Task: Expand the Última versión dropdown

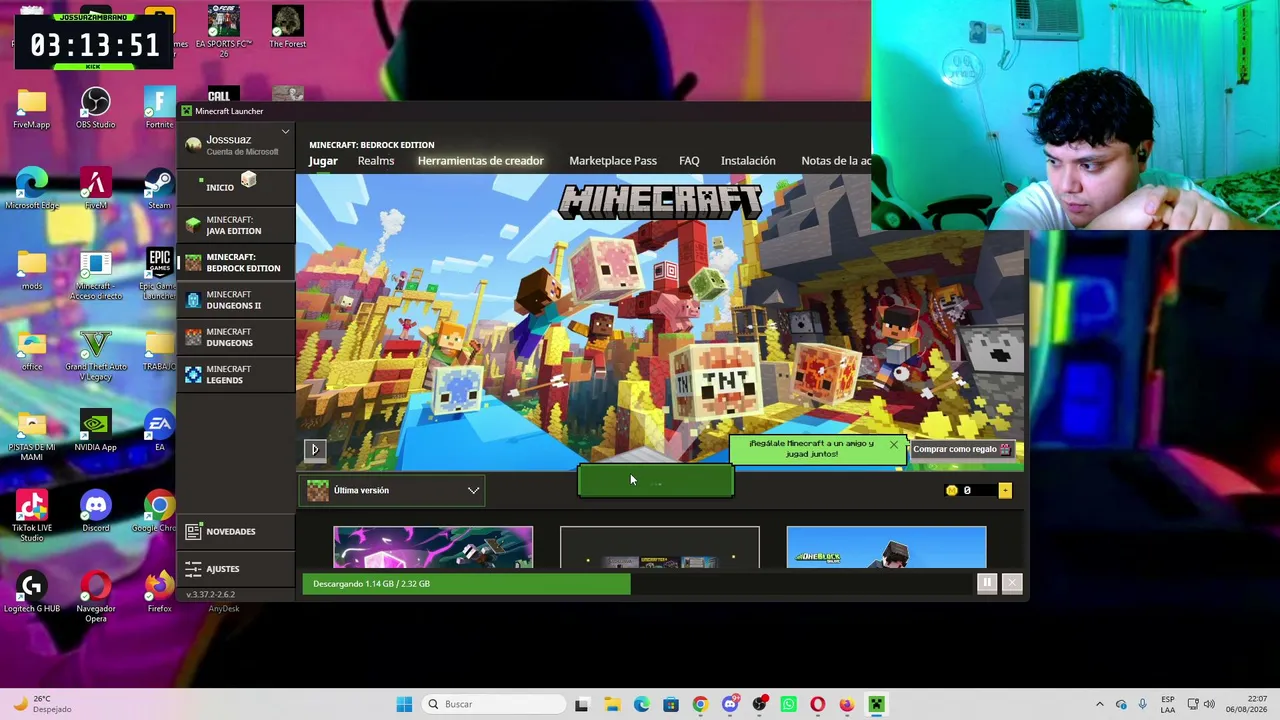Action: point(394,490)
